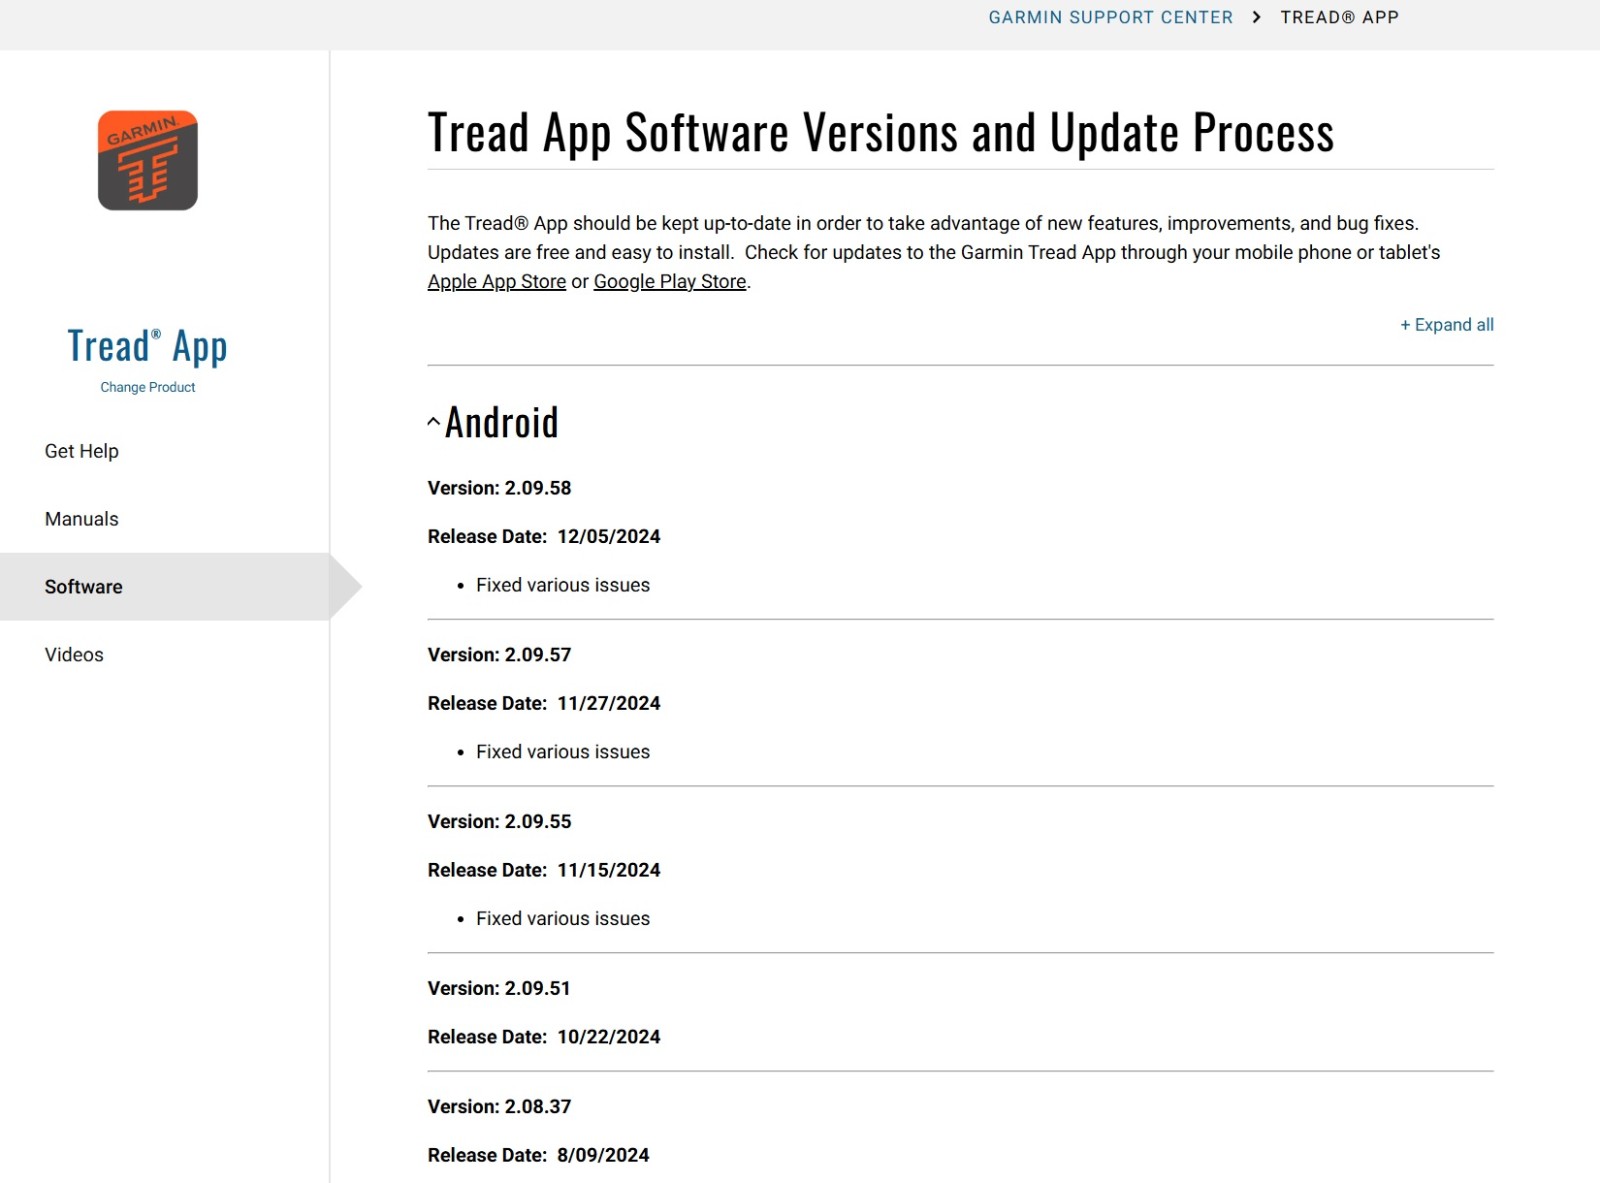The image size is (1600, 1183).
Task: Click Fixed various issues under version 2.09.57
Action: coord(563,752)
